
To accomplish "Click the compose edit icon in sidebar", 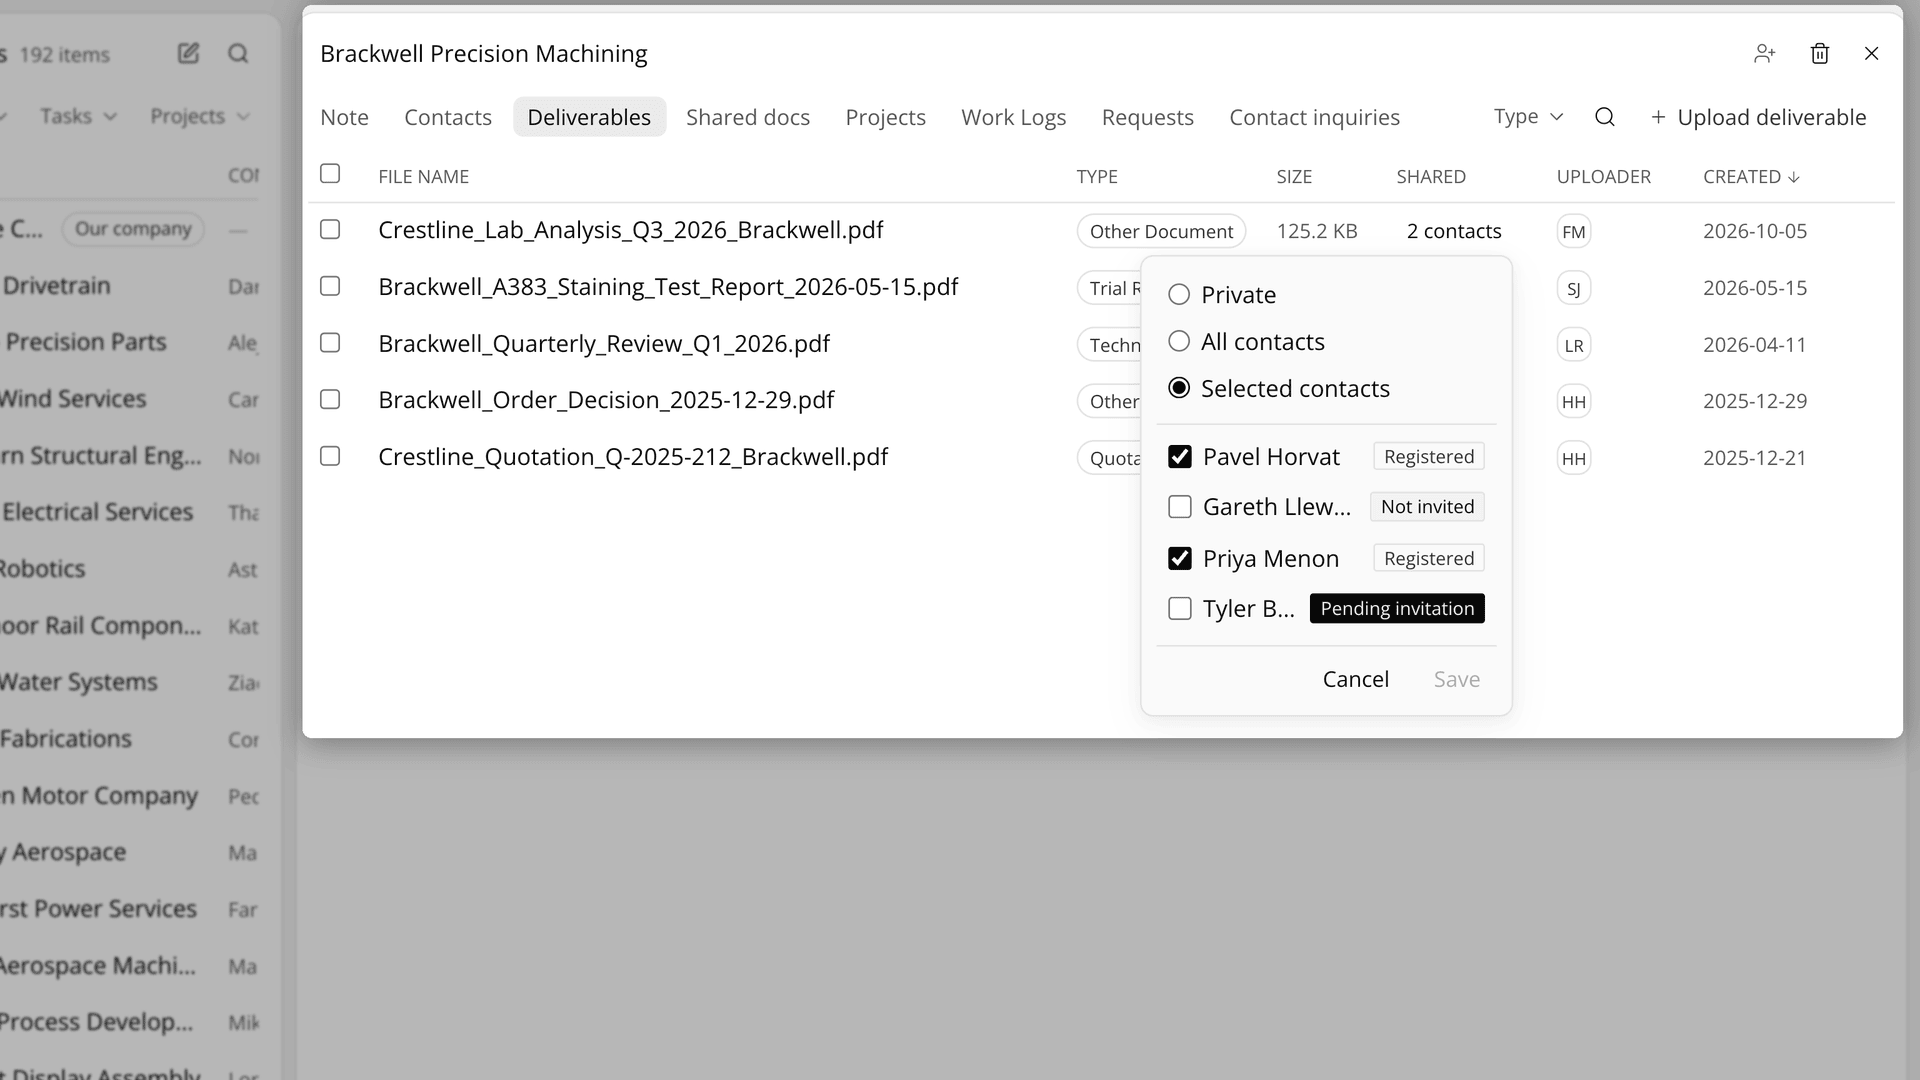I will click(188, 54).
